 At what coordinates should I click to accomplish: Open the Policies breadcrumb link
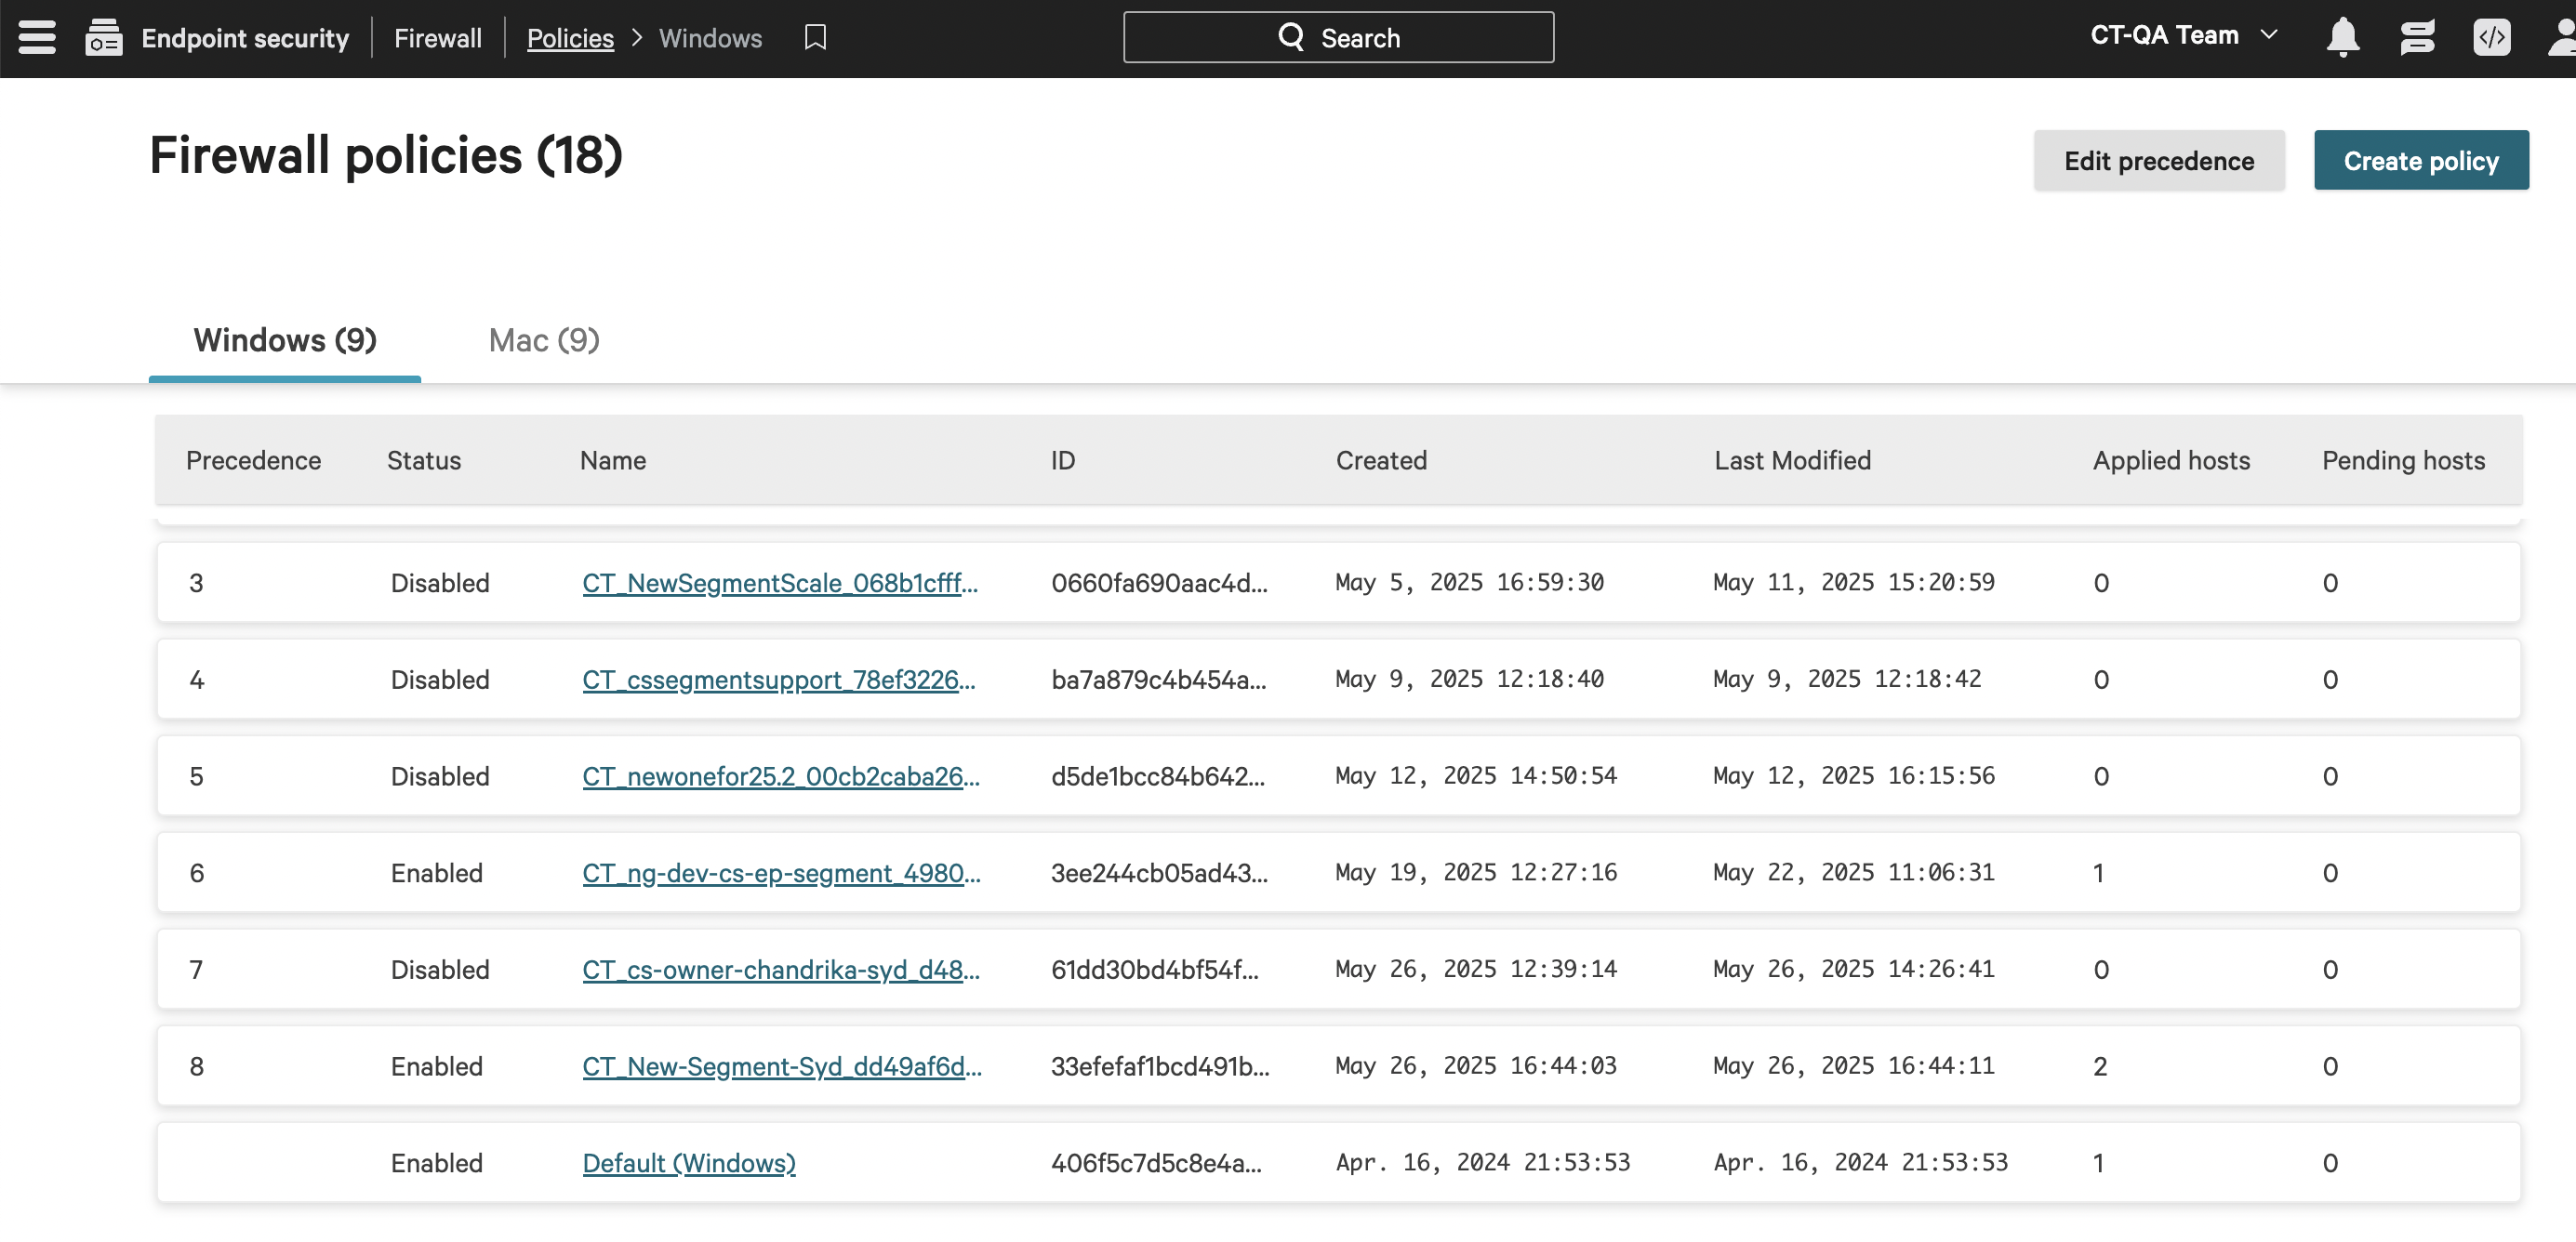(570, 38)
